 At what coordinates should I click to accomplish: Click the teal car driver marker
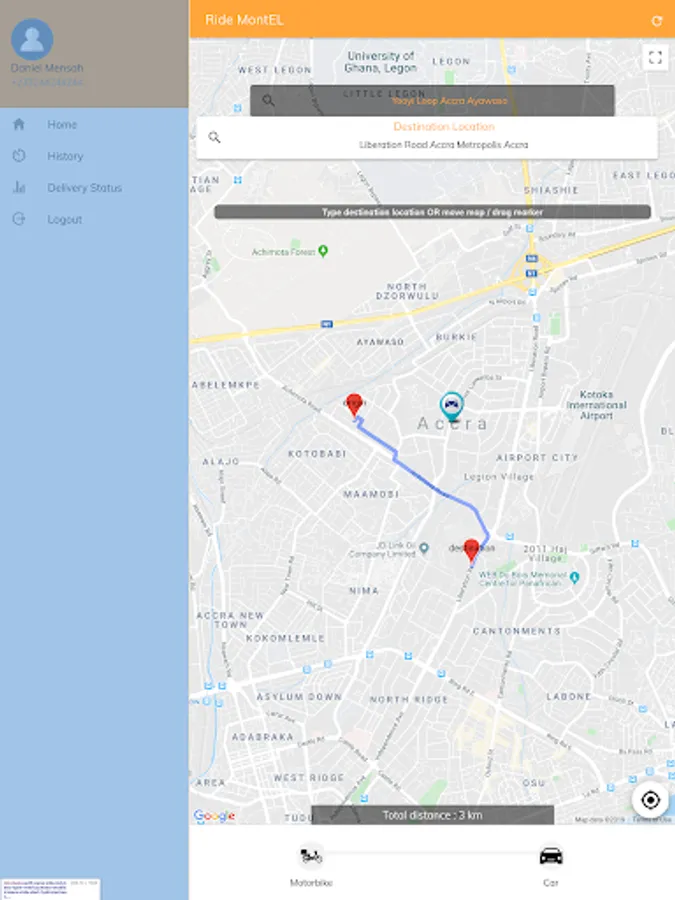click(452, 406)
